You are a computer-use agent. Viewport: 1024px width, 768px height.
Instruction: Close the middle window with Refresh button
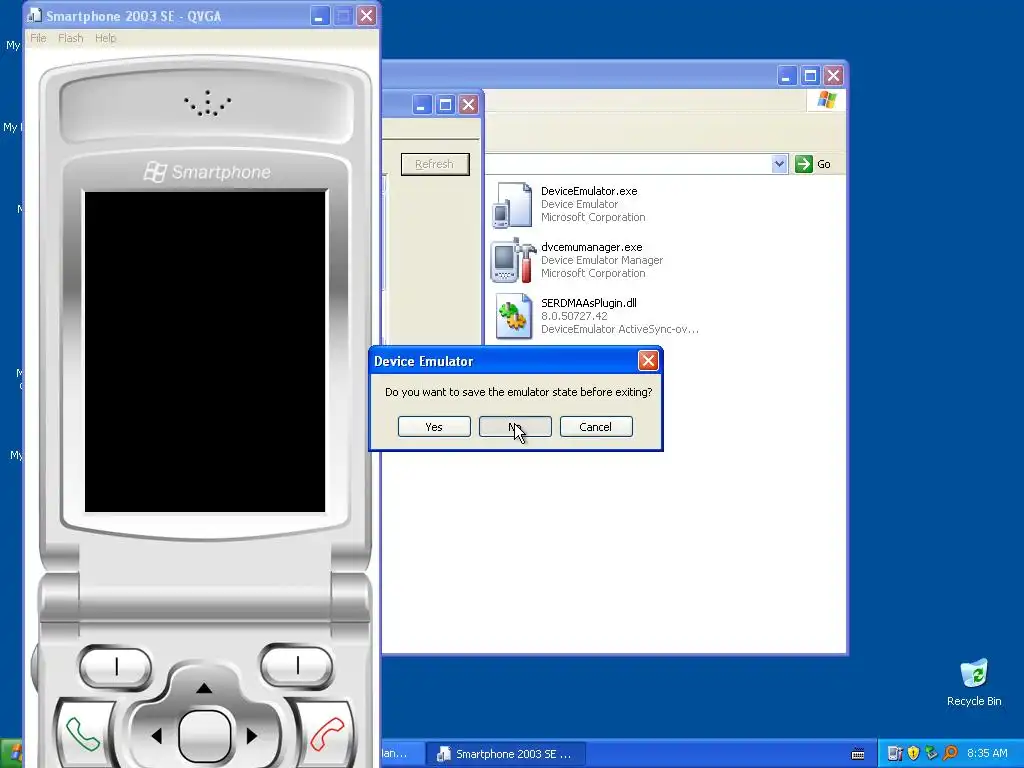[468, 104]
